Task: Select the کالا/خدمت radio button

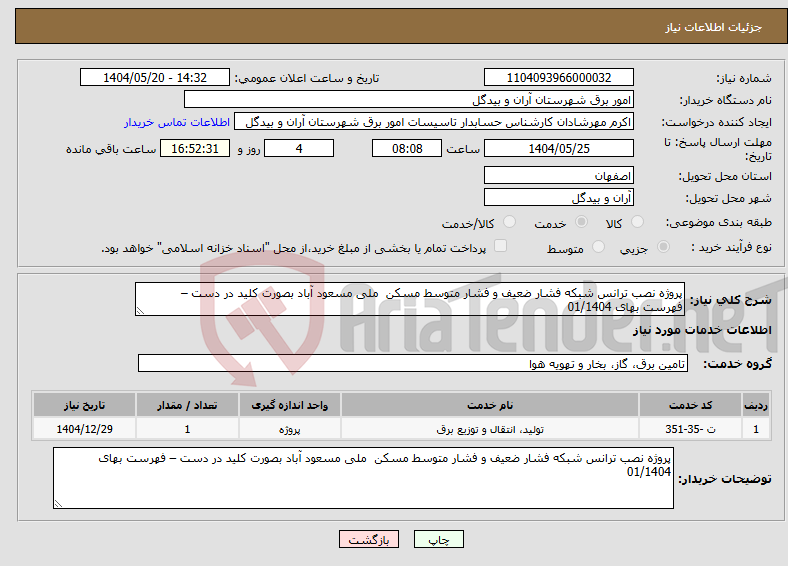Action: [509, 222]
